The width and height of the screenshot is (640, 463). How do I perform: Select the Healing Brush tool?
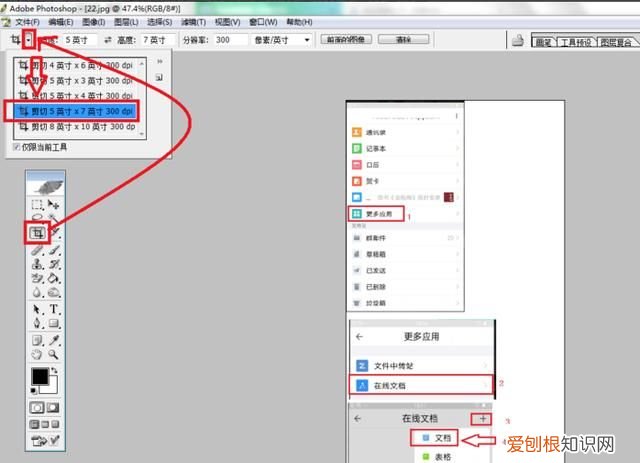point(38,250)
